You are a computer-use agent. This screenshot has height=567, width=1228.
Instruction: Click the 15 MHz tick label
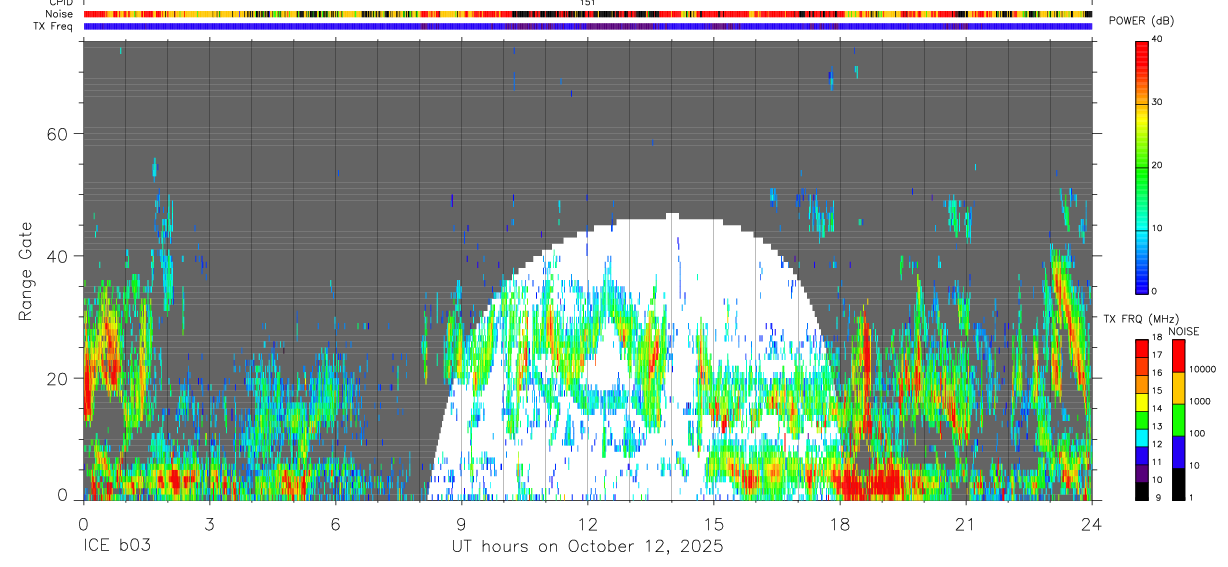pyautogui.click(x=1157, y=391)
